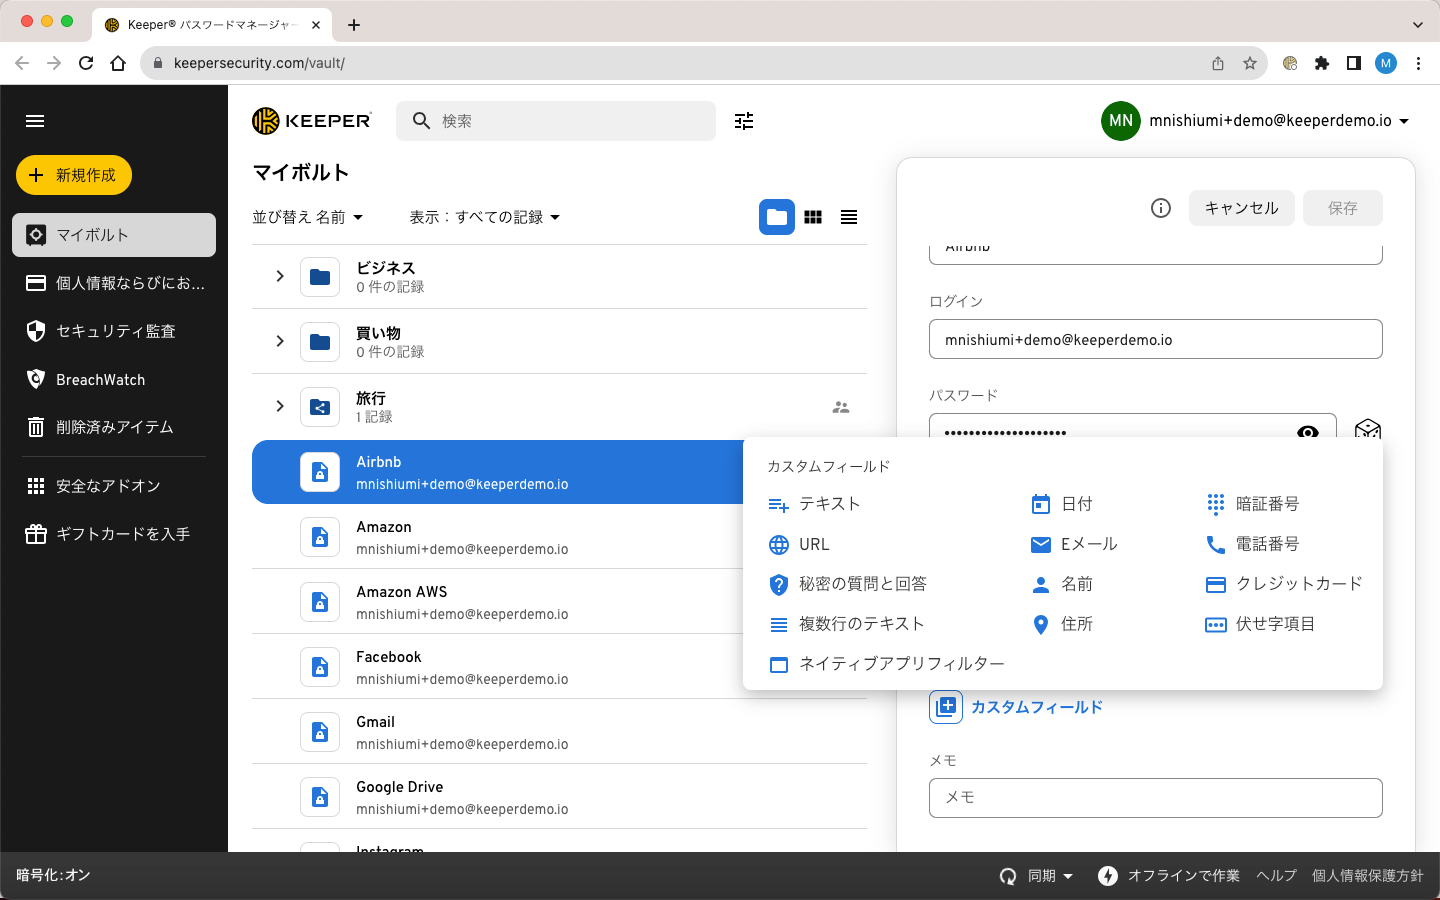Open the search filter settings icon

pyautogui.click(x=744, y=121)
